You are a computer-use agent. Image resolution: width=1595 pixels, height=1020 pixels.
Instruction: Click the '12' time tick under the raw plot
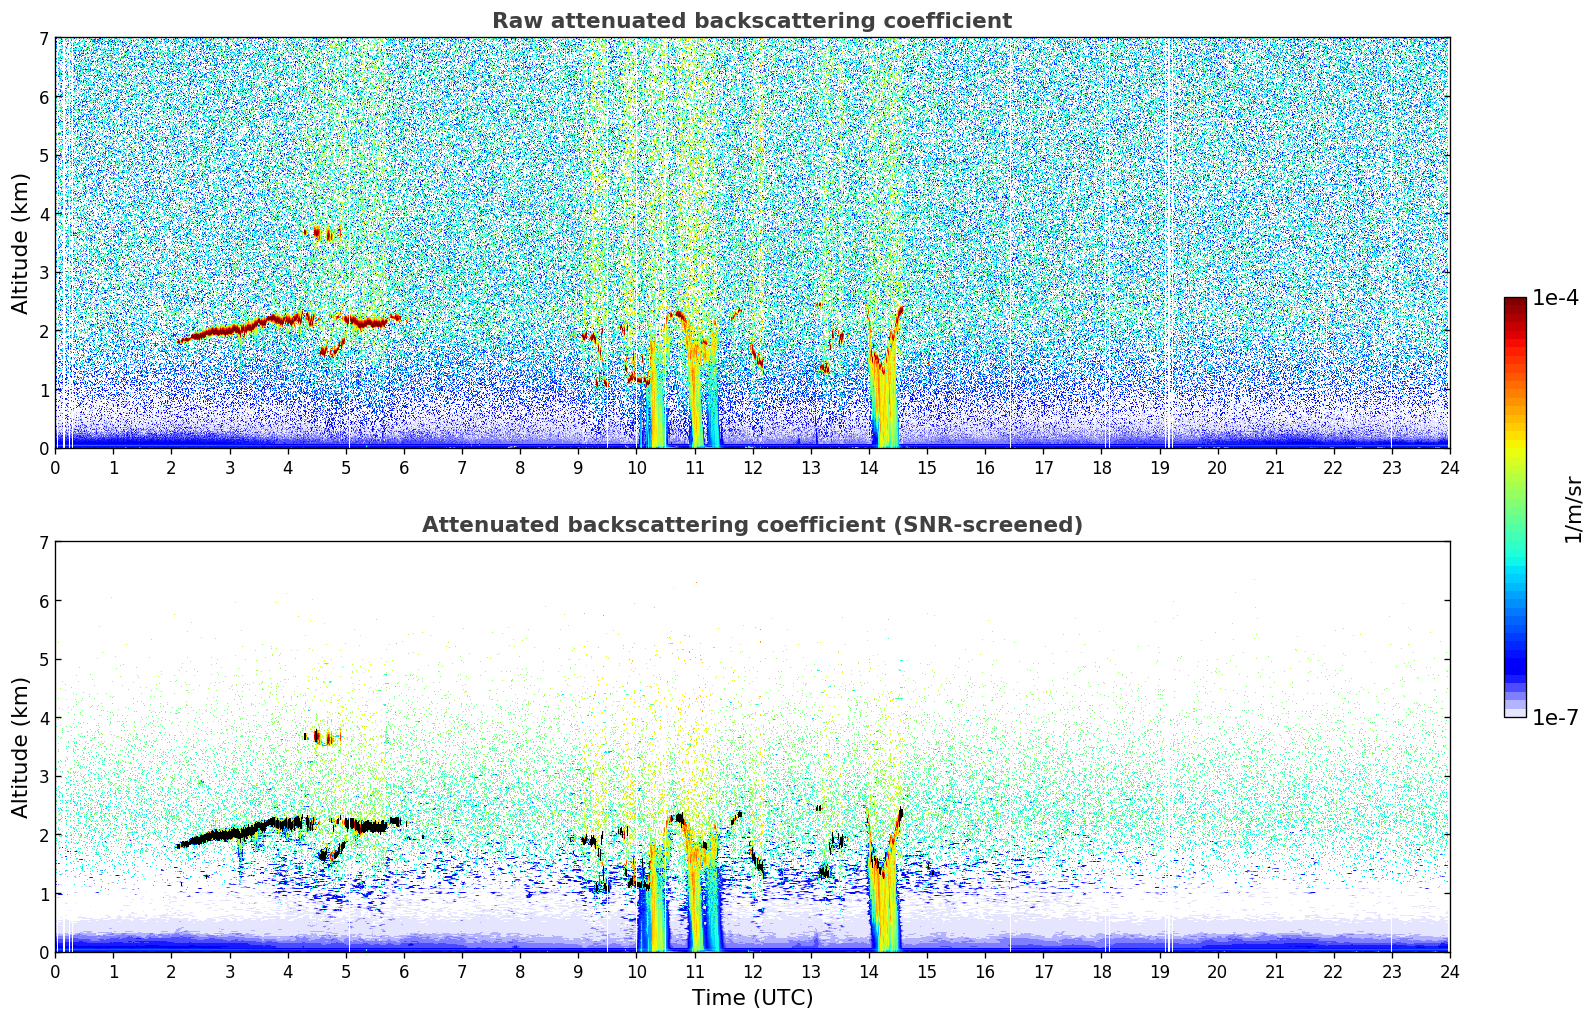click(752, 467)
